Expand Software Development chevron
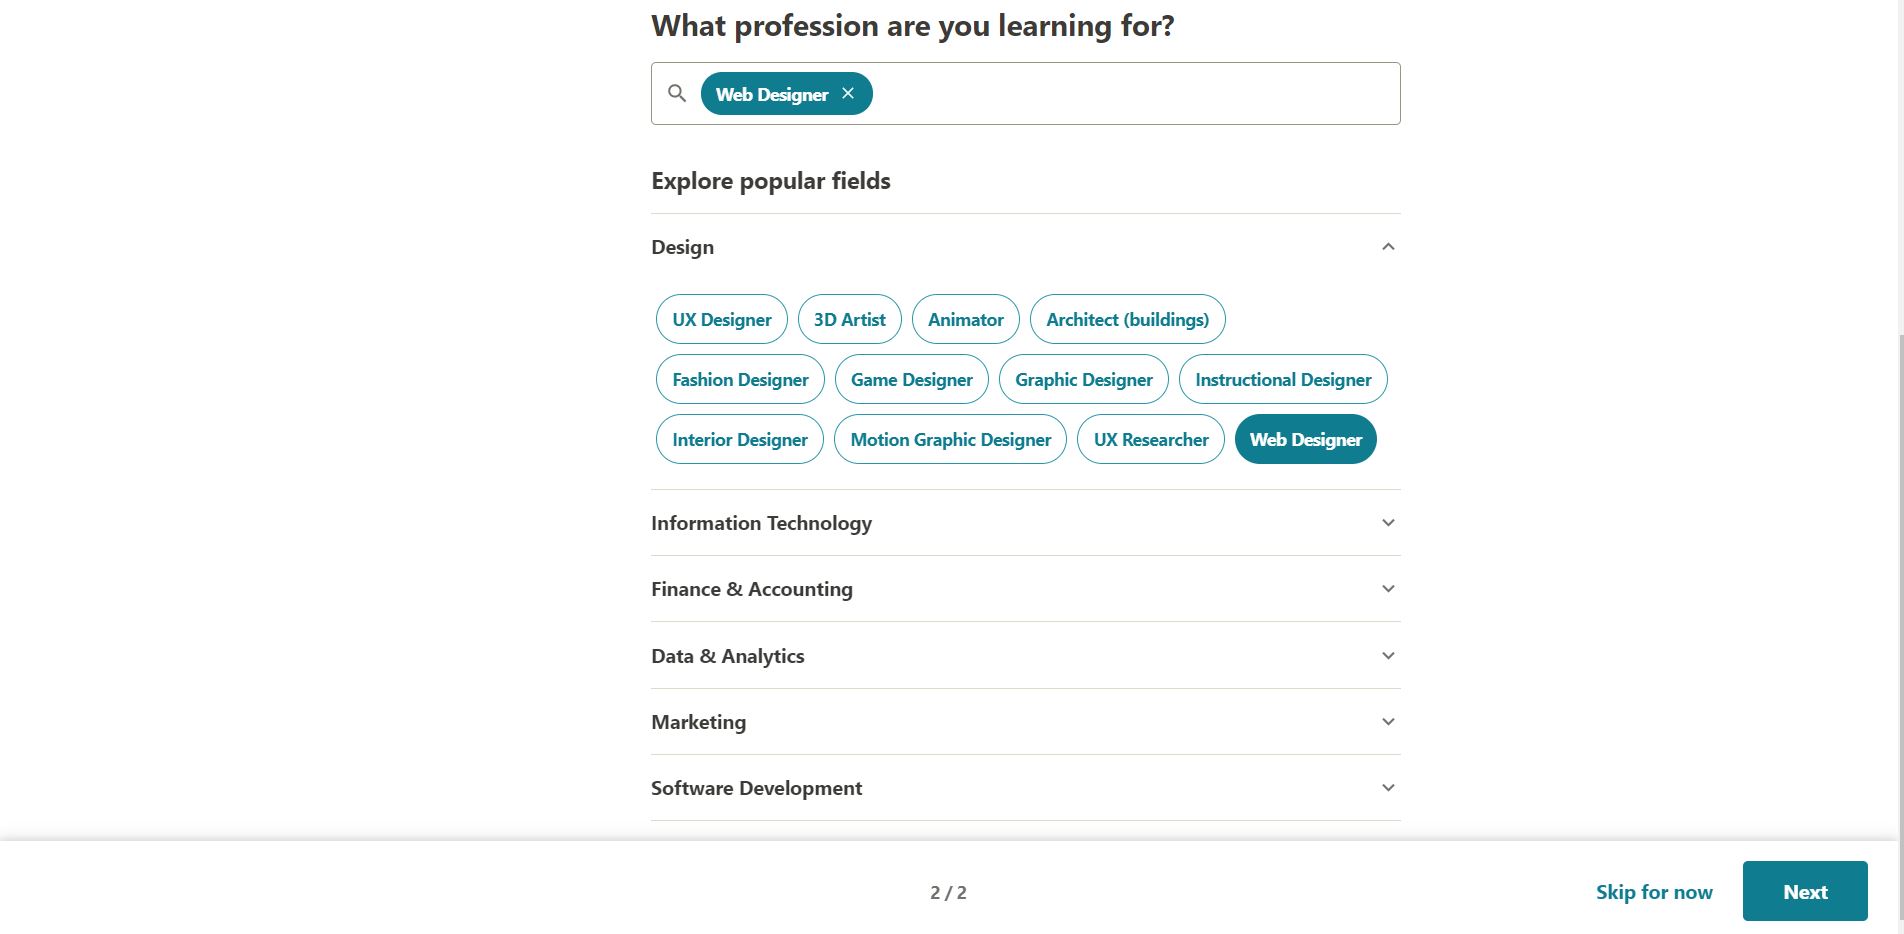 [x=1388, y=788]
